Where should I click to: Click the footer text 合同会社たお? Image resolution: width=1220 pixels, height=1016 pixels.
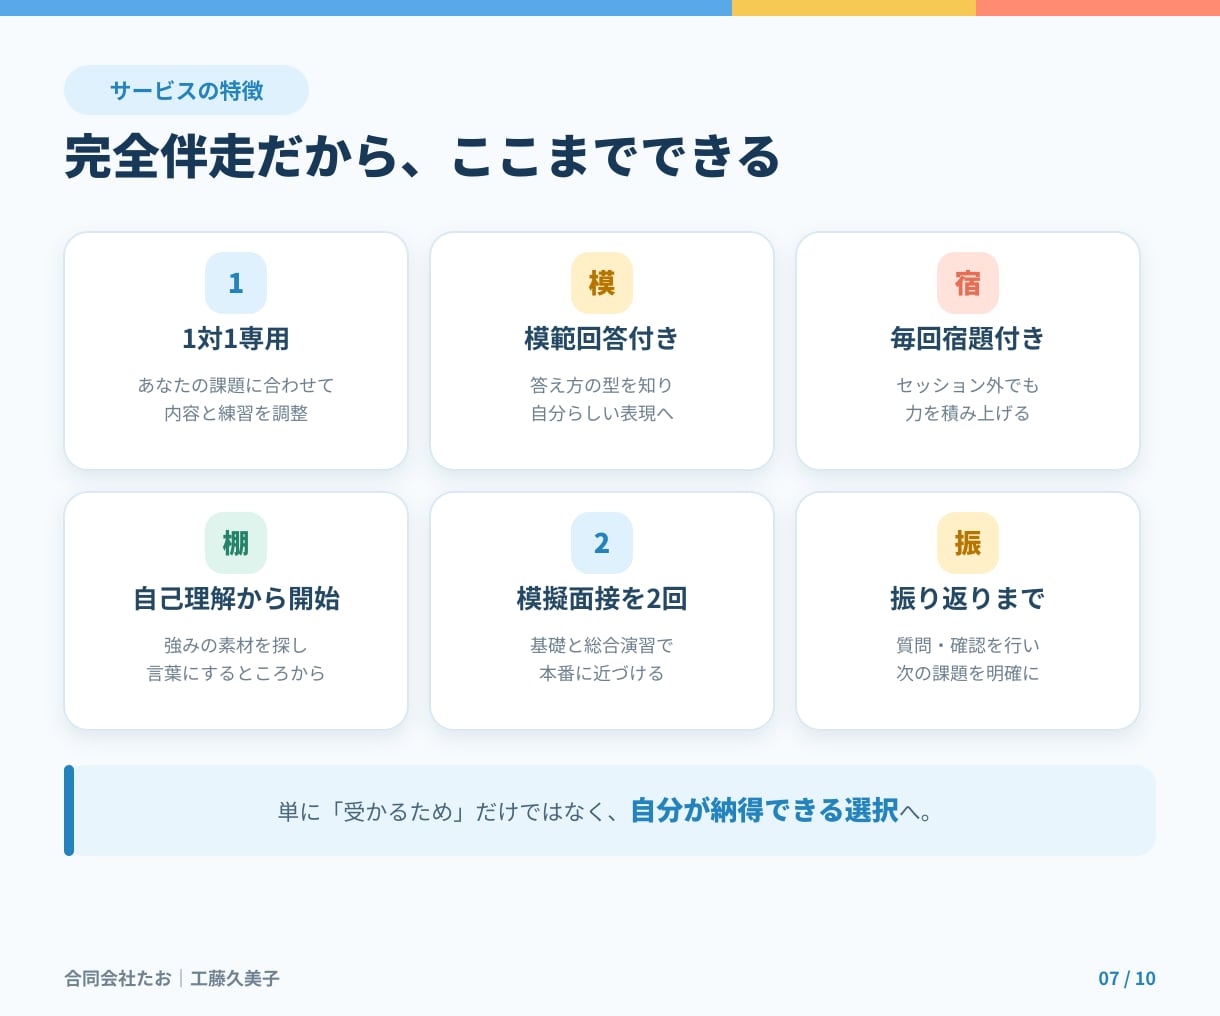click(118, 978)
